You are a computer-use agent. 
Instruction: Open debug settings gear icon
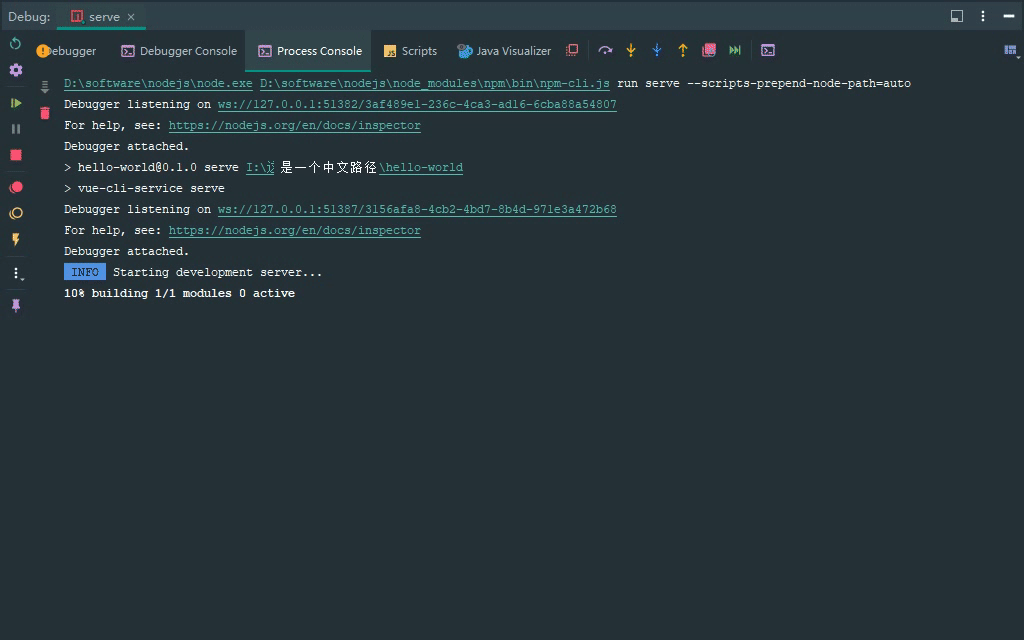(x=16, y=70)
